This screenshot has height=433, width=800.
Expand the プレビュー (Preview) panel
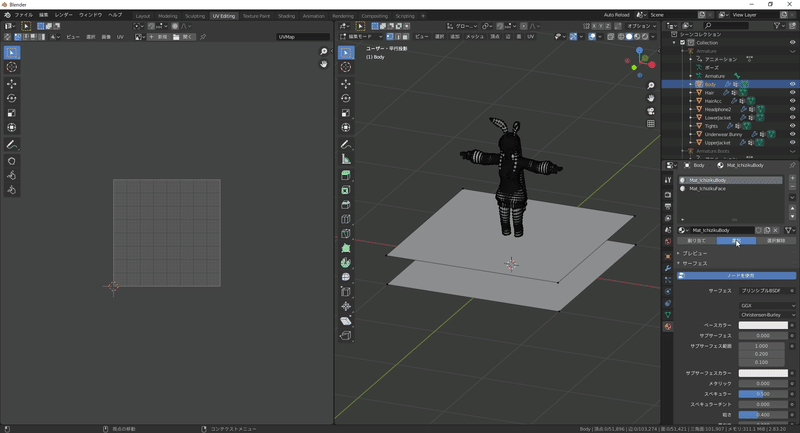tap(695, 254)
